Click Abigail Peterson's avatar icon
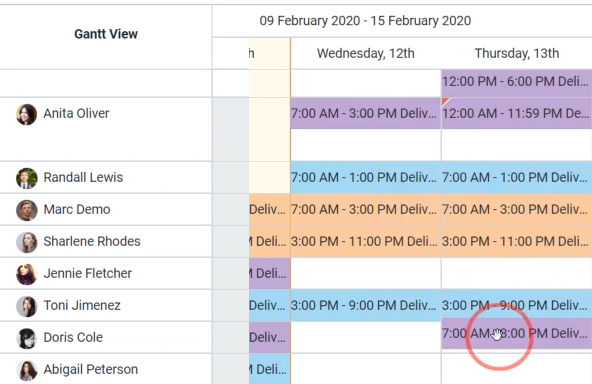The width and height of the screenshot is (592, 384). click(x=26, y=370)
